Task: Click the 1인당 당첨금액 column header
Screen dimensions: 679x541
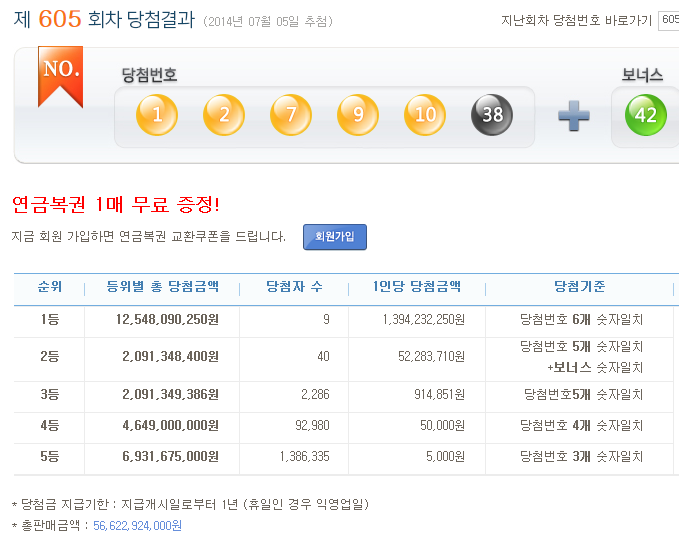Action: point(417,286)
